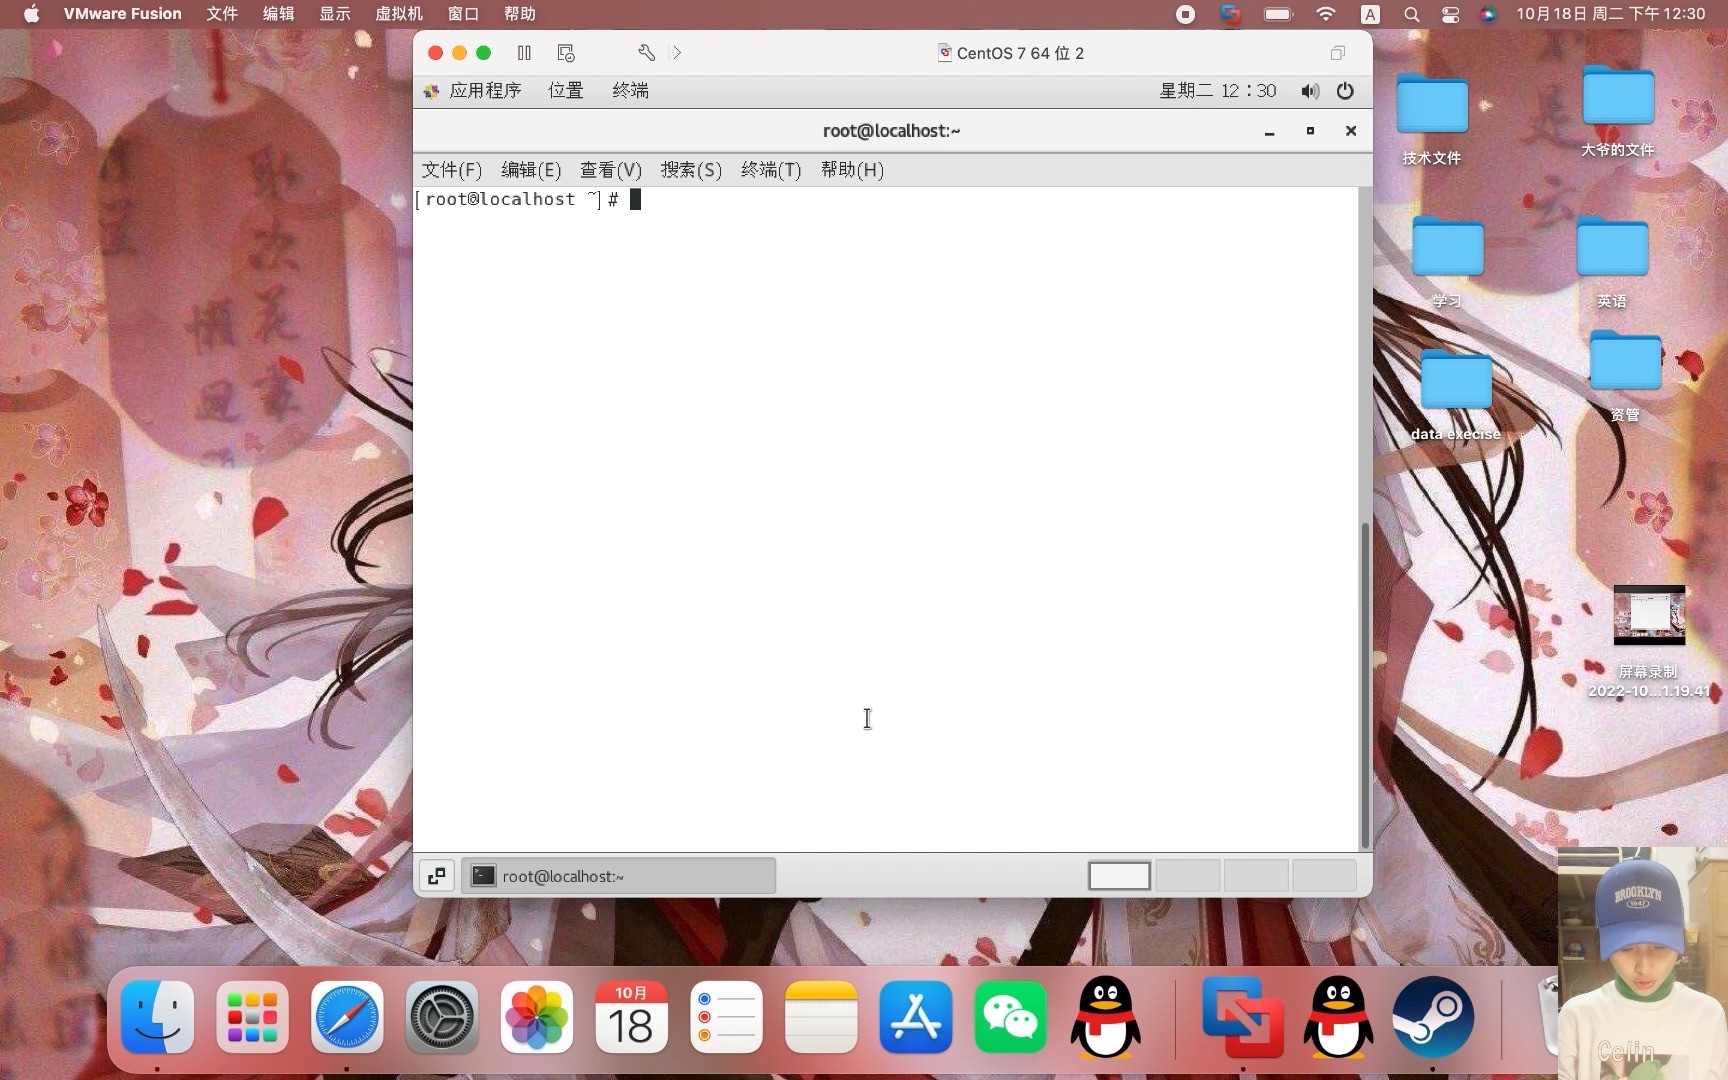Open the 显示 menu in the menu bar

tap(335, 14)
